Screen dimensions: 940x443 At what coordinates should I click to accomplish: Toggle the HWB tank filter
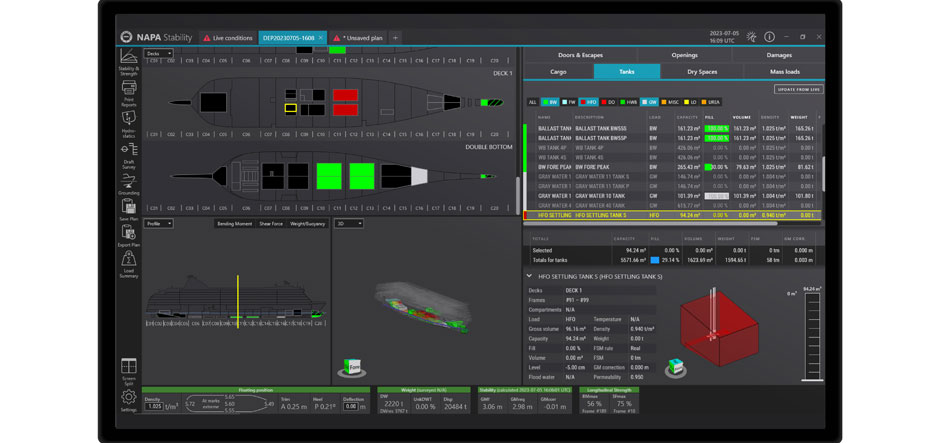(x=628, y=102)
